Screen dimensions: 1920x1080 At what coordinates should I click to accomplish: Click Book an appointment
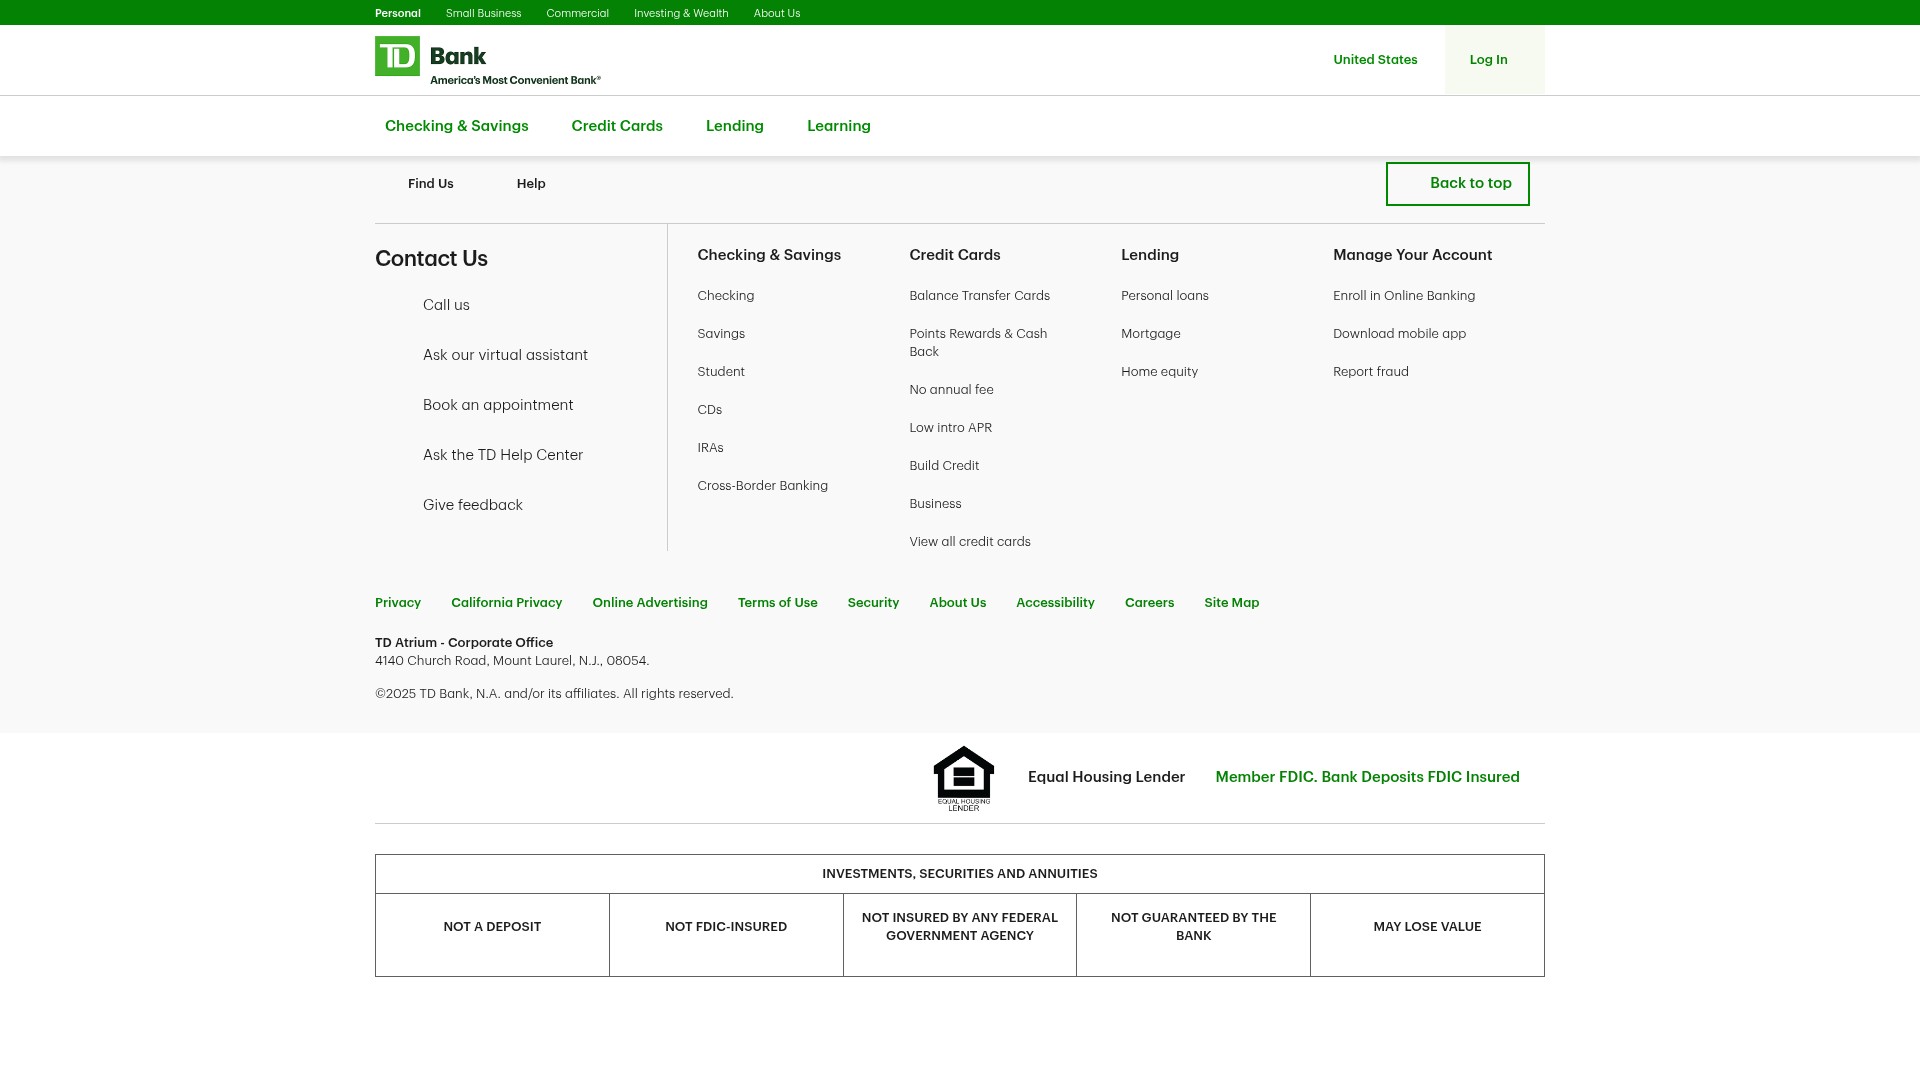tap(498, 405)
